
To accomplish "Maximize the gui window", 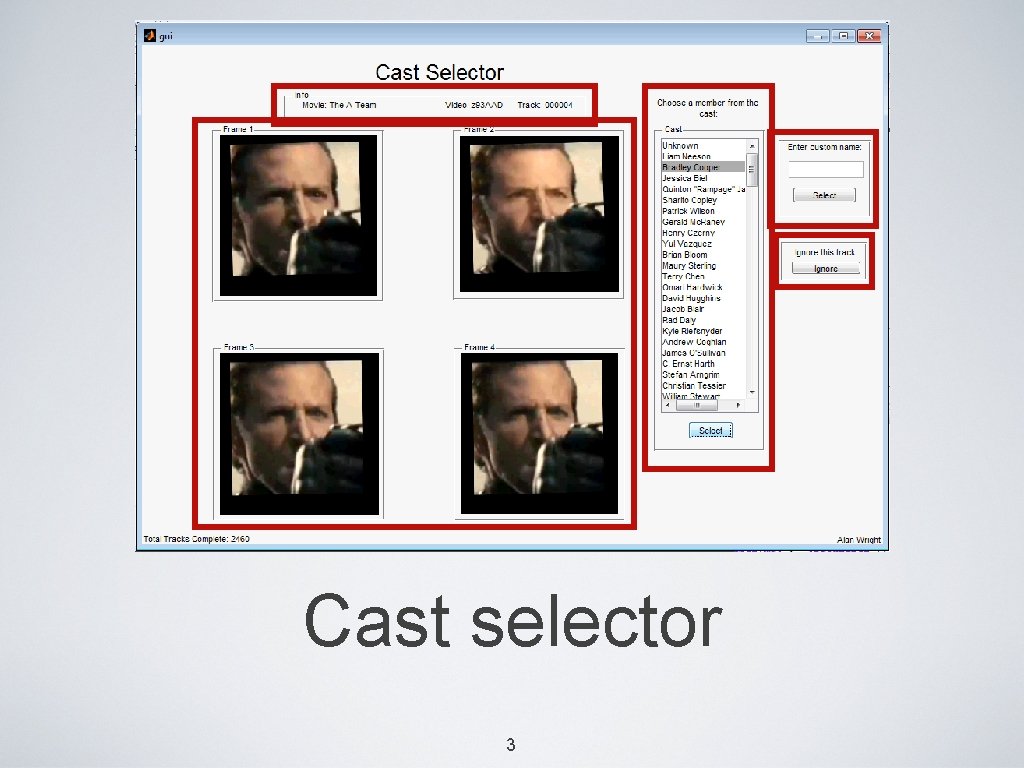I will pos(843,36).
